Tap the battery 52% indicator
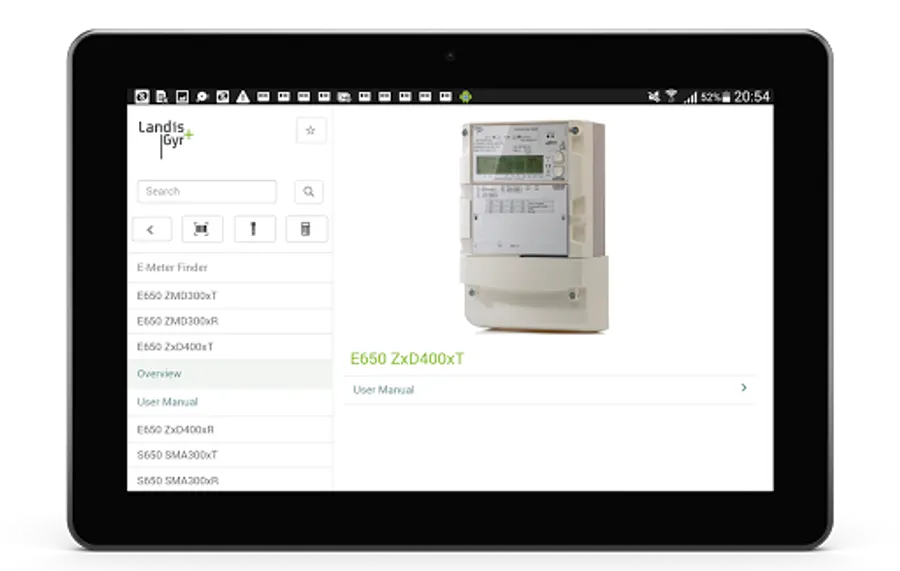The image size is (900, 571). (x=715, y=97)
